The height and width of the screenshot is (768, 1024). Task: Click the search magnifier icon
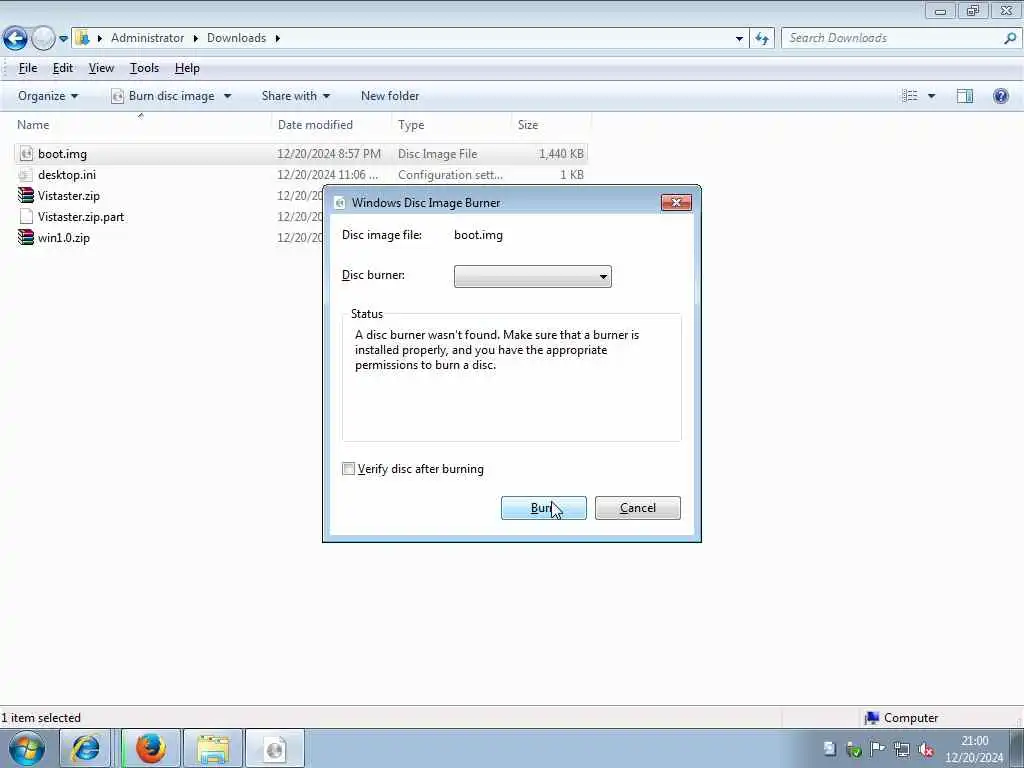coord(1010,38)
